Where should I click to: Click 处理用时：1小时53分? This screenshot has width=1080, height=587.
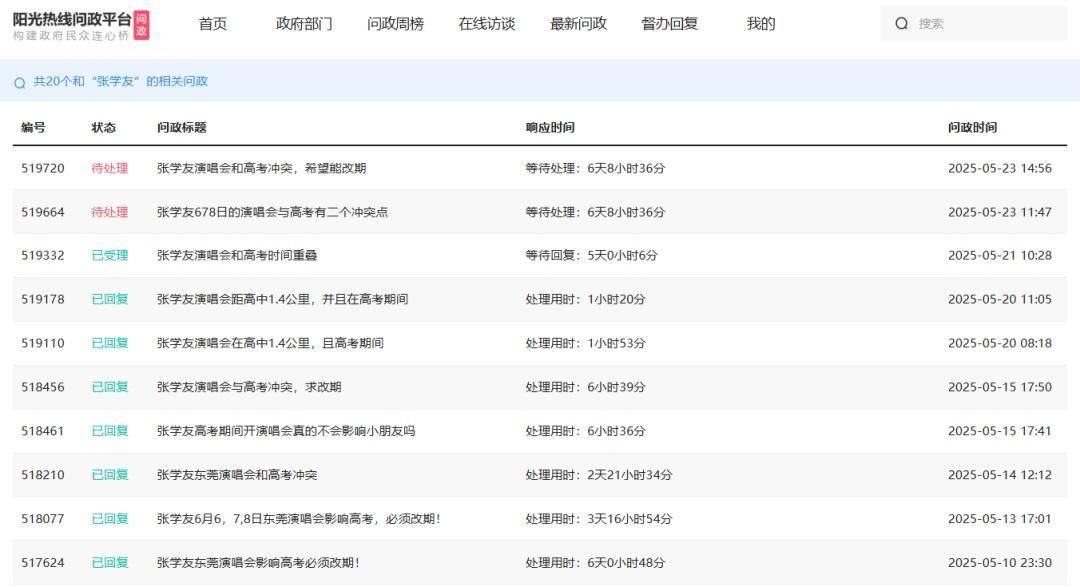coord(585,343)
